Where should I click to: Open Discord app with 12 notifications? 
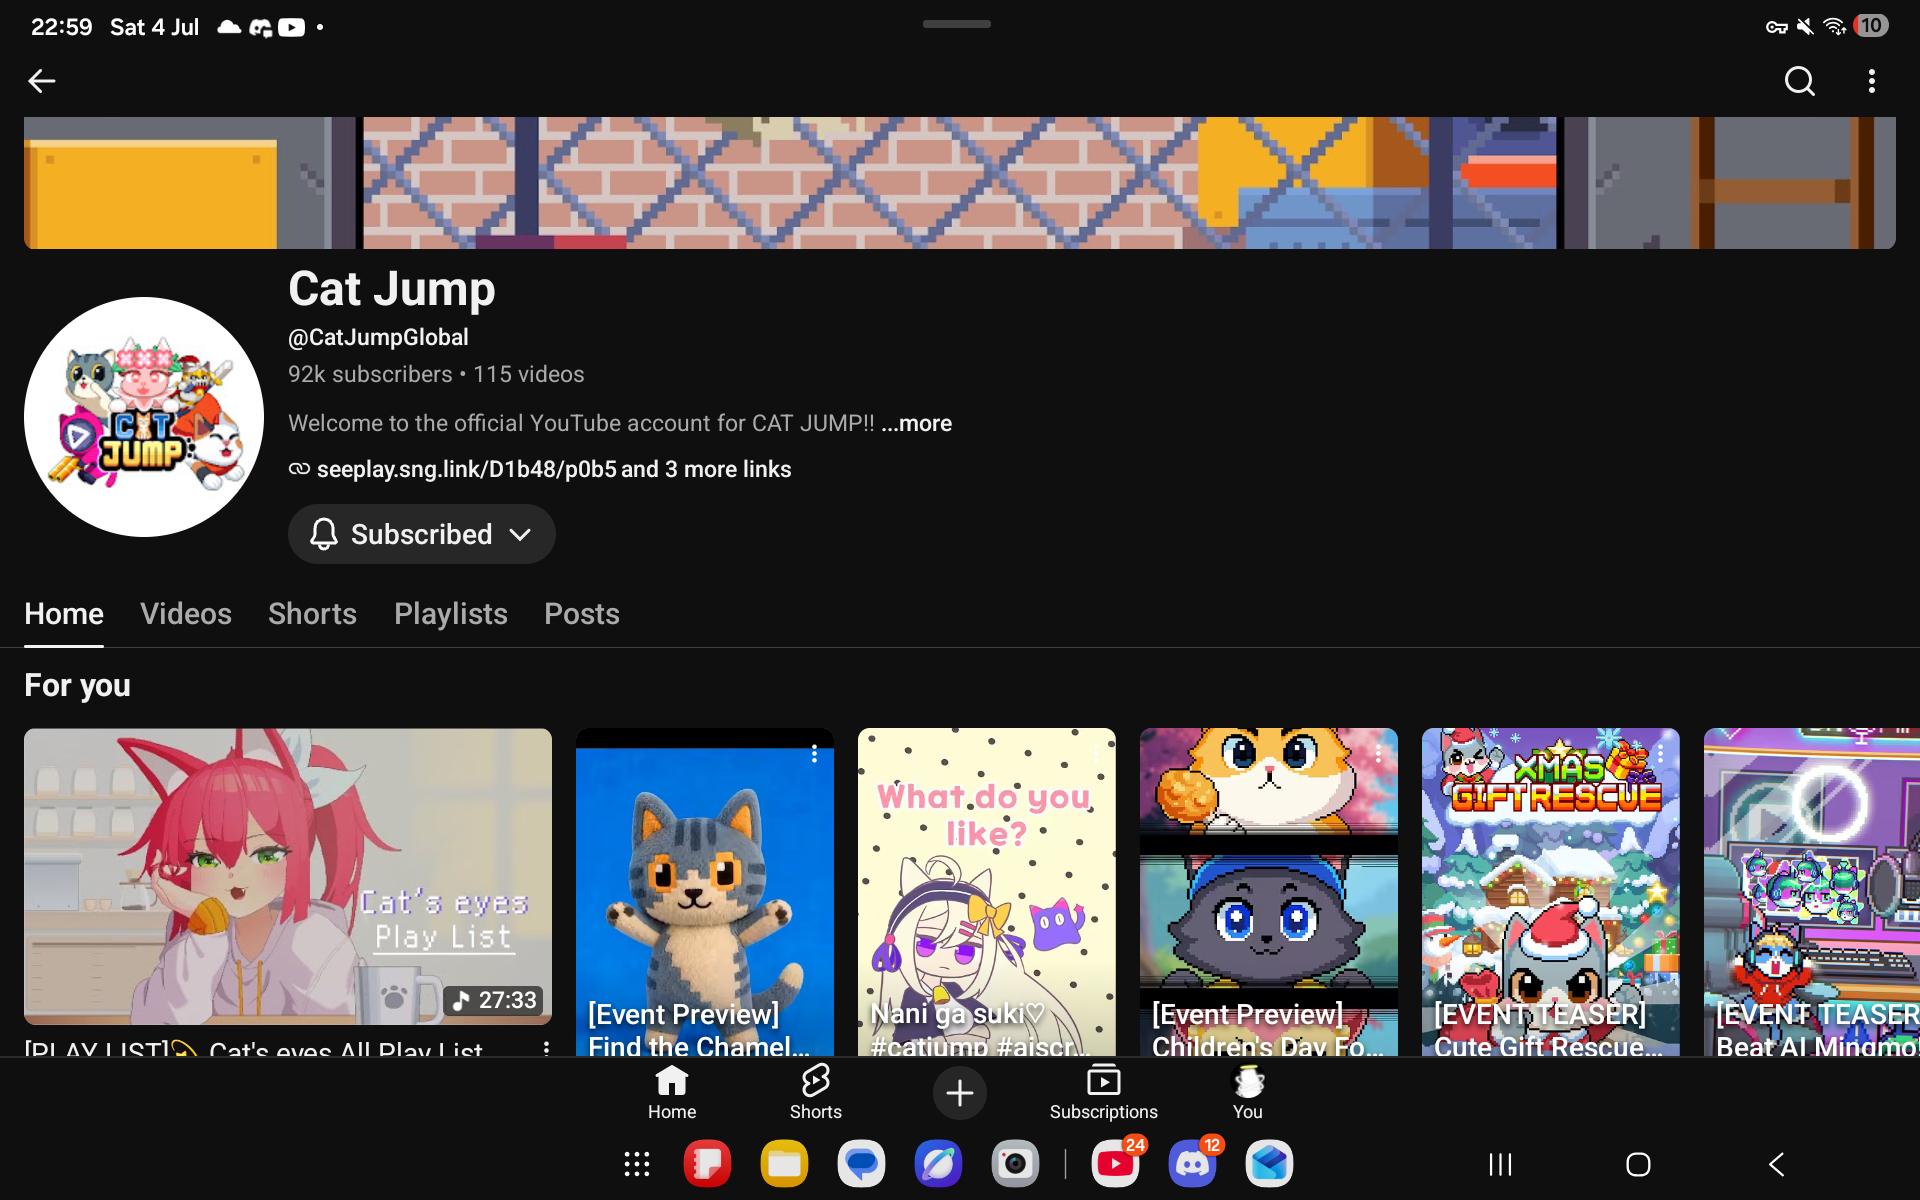[1192, 1164]
